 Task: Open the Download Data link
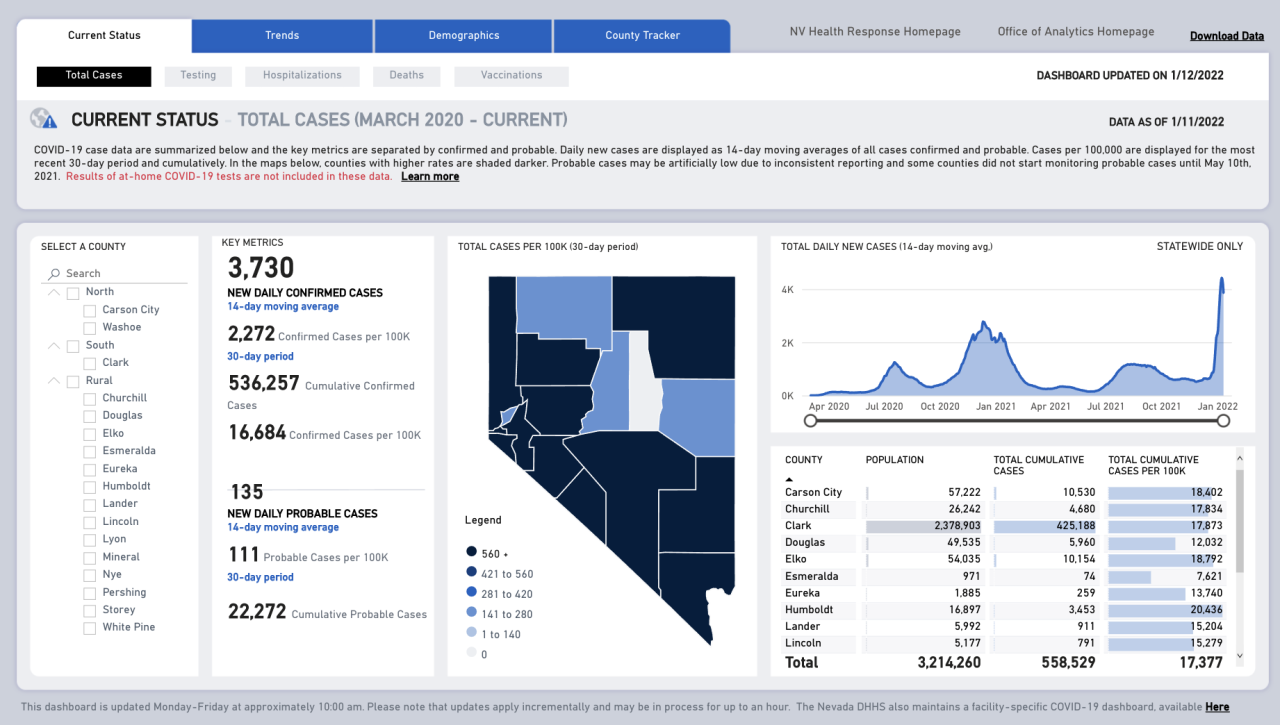[1227, 36]
